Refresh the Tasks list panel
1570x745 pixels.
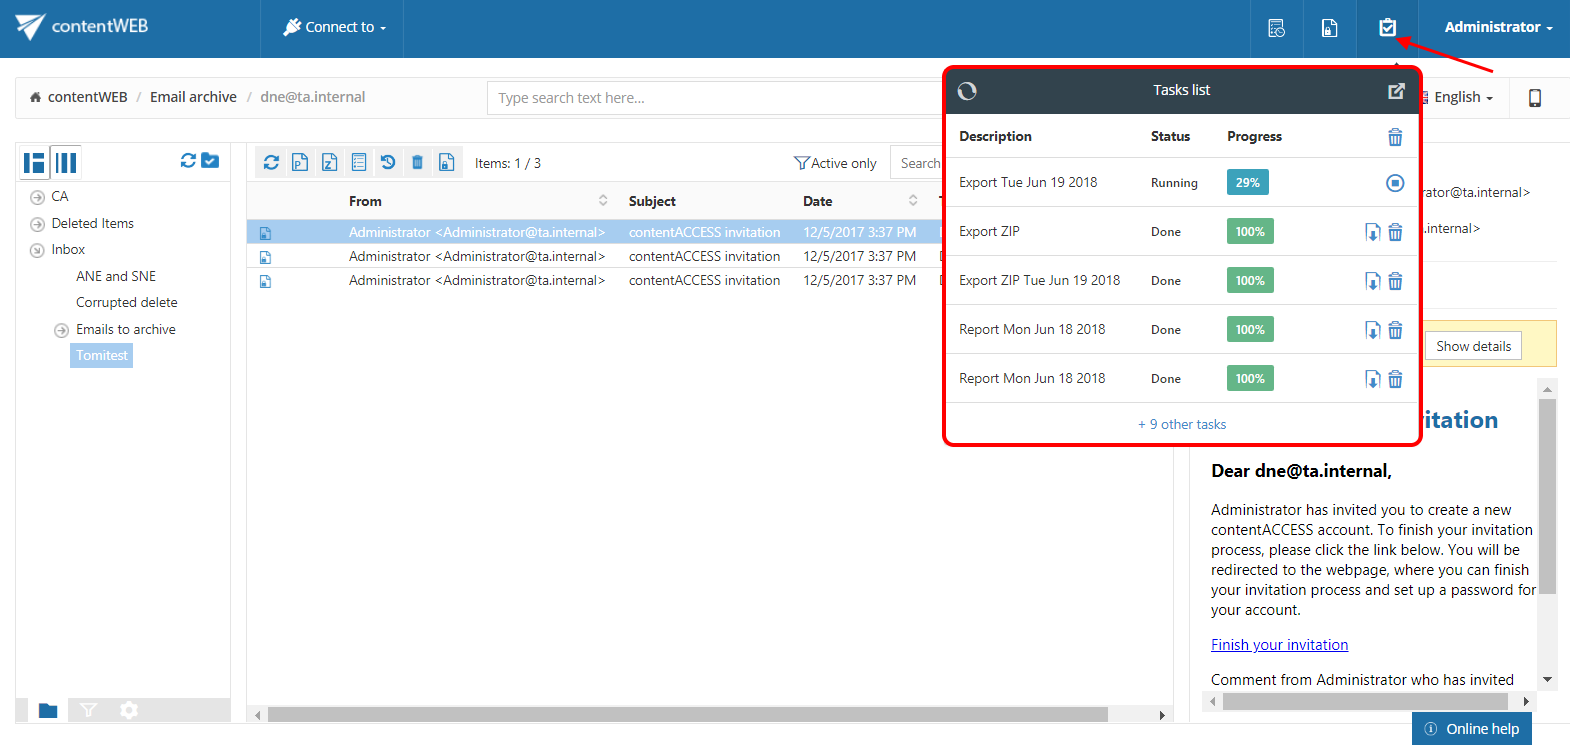pos(967,91)
